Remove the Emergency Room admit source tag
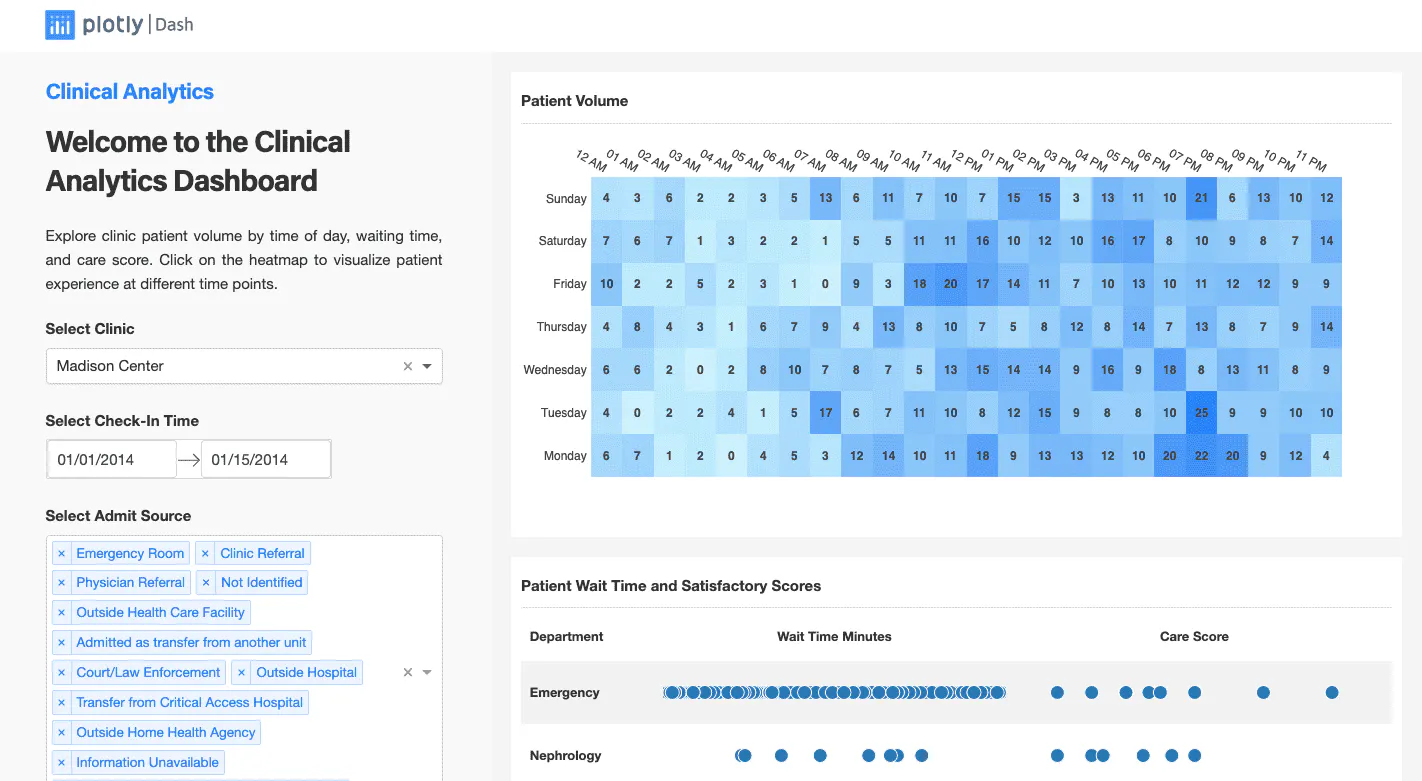Screen dimensions: 1422x781 tap(62, 553)
